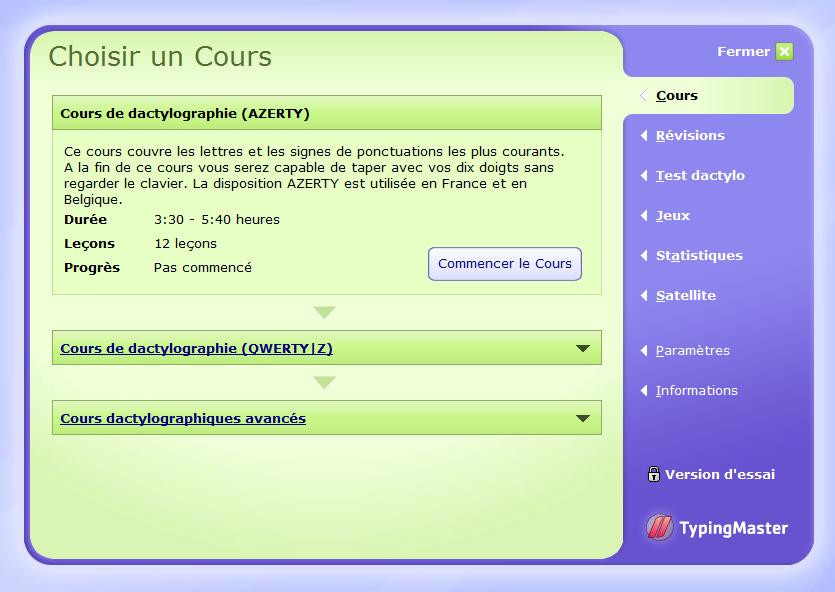Click the Durée label
The image size is (835, 592).
click(x=85, y=219)
